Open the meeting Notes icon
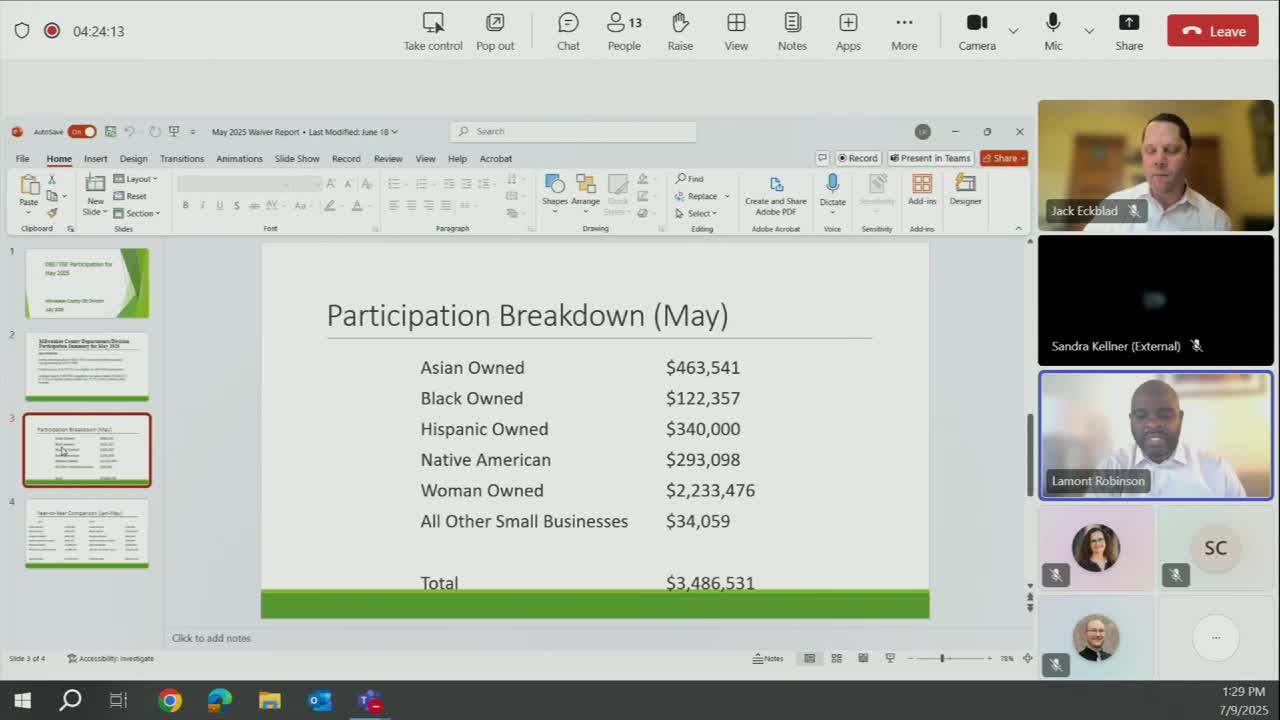Viewport: 1280px width, 720px height. click(x=792, y=31)
